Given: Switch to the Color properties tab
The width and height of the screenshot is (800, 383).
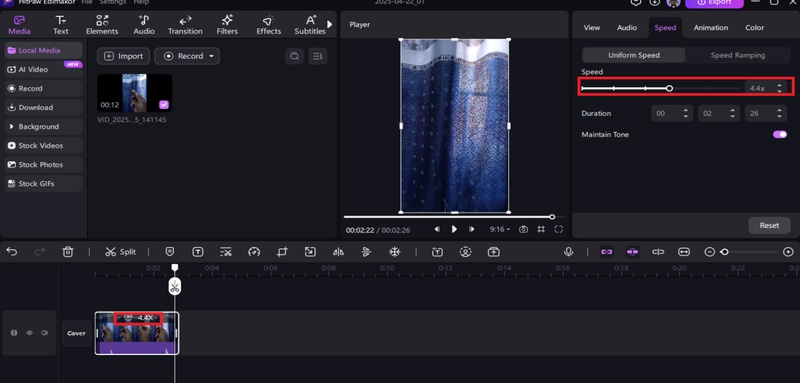Looking at the screenshot, I should point(755,28).
